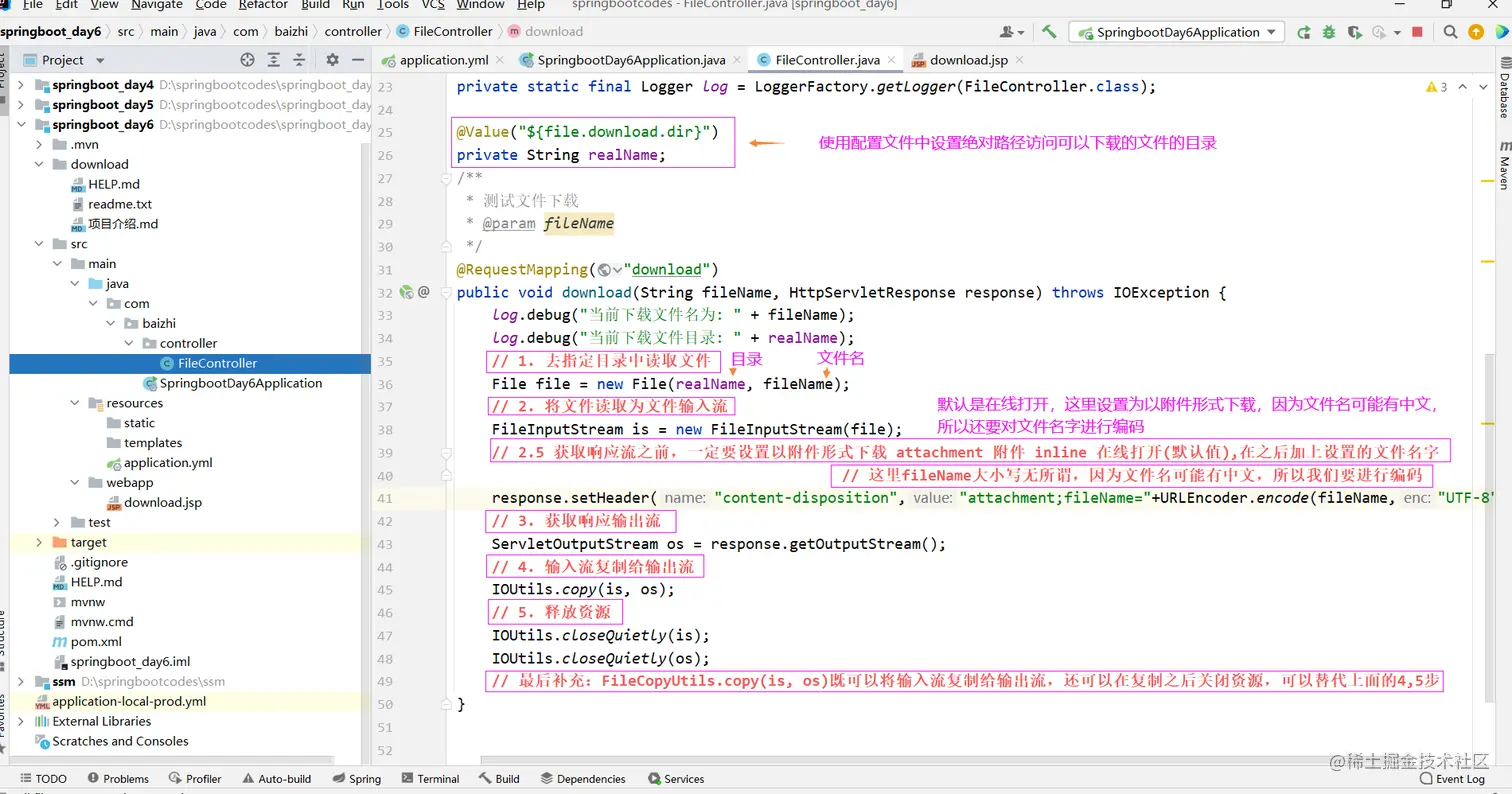Open the Spring tool window

pos(356,778)
